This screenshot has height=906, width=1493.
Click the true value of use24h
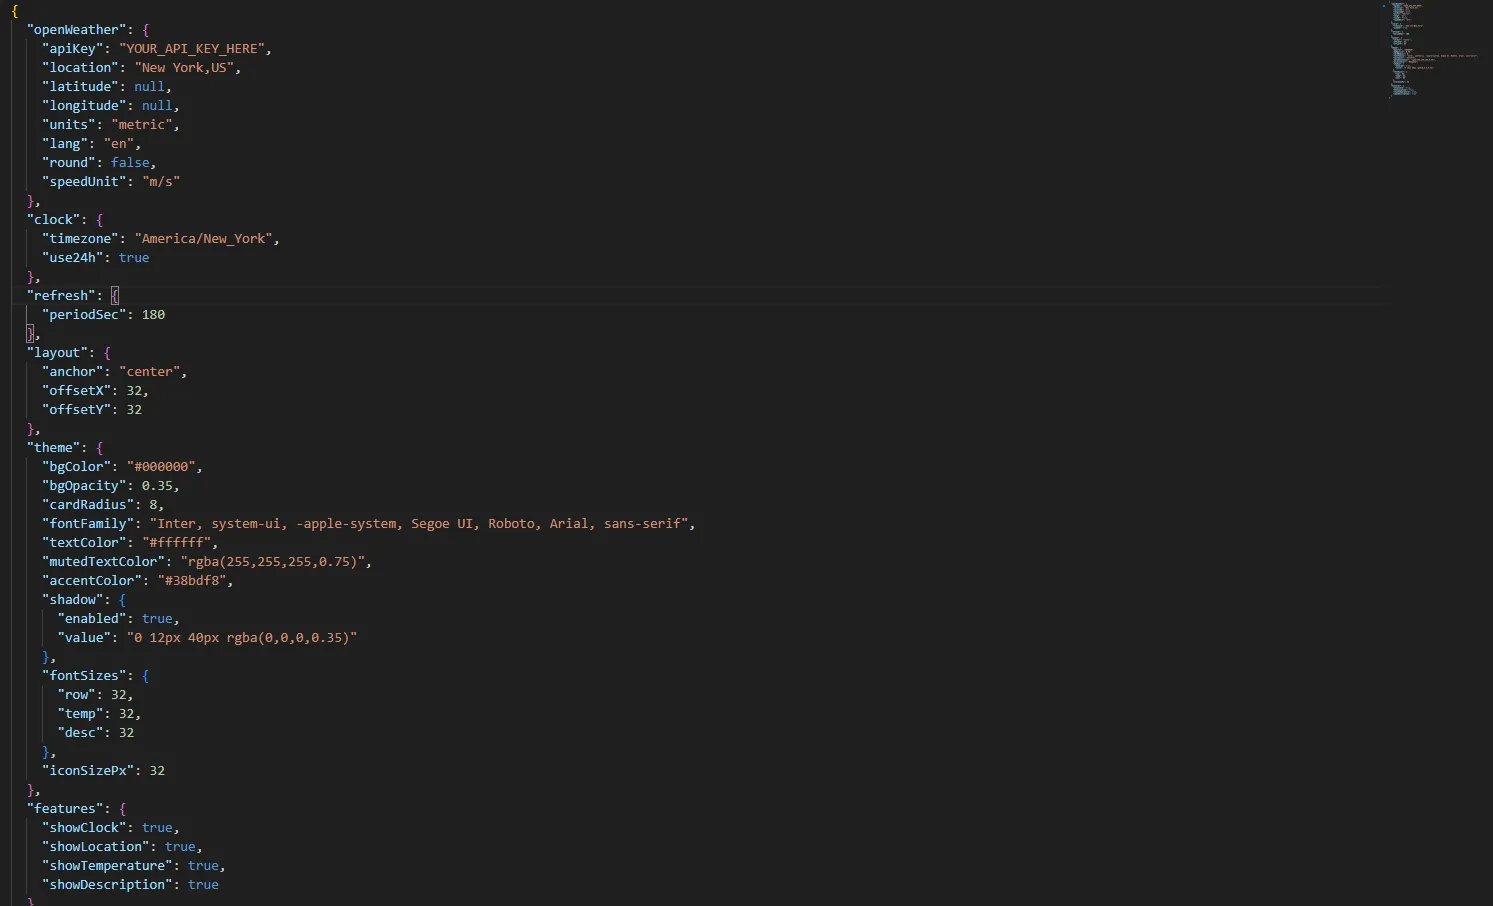[x=133, y=257]
